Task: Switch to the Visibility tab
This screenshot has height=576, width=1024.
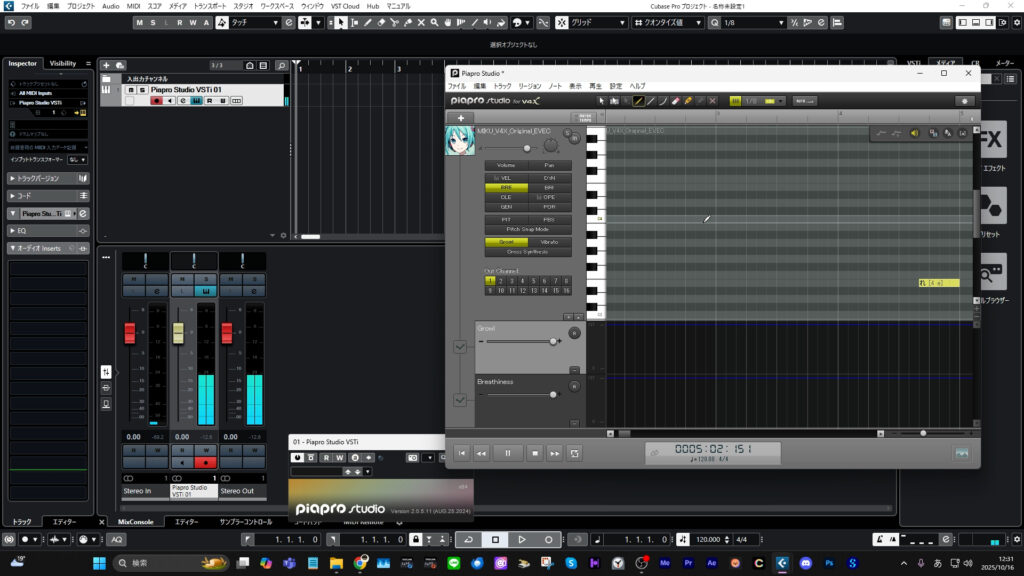Action: pyautogui.click(x=63, y=63)
